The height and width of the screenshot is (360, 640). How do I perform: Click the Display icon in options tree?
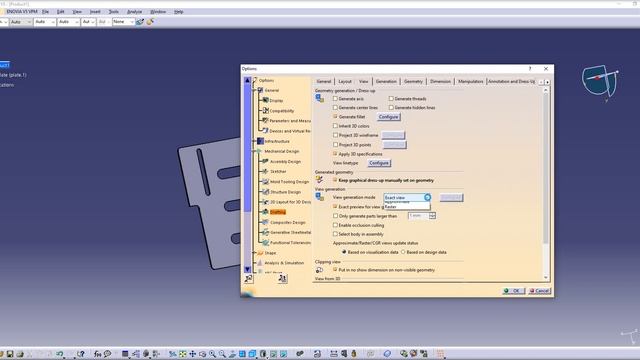[x=265, y=100]
